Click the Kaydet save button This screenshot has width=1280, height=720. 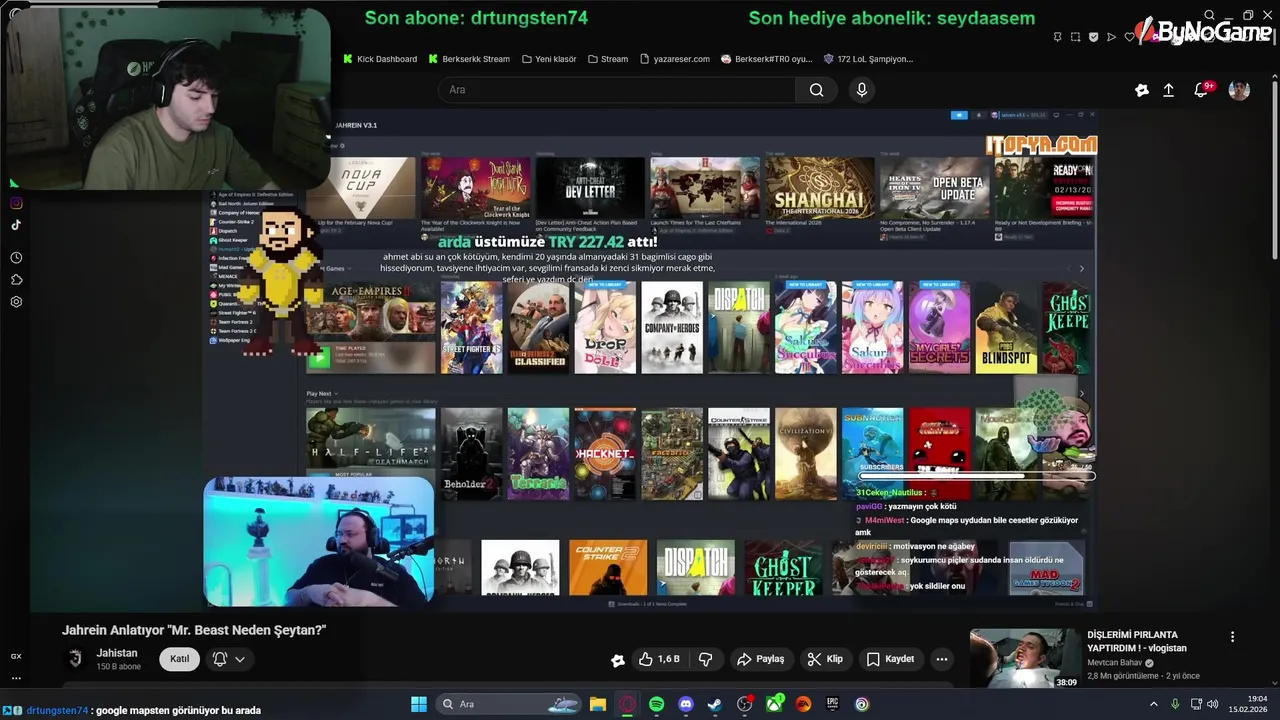[890, 659]
